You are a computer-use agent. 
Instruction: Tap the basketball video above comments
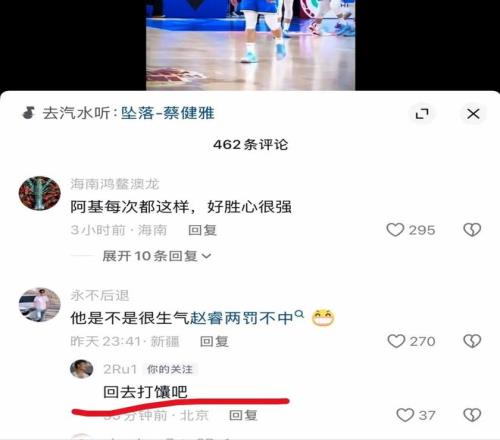(x=251, y=45)
